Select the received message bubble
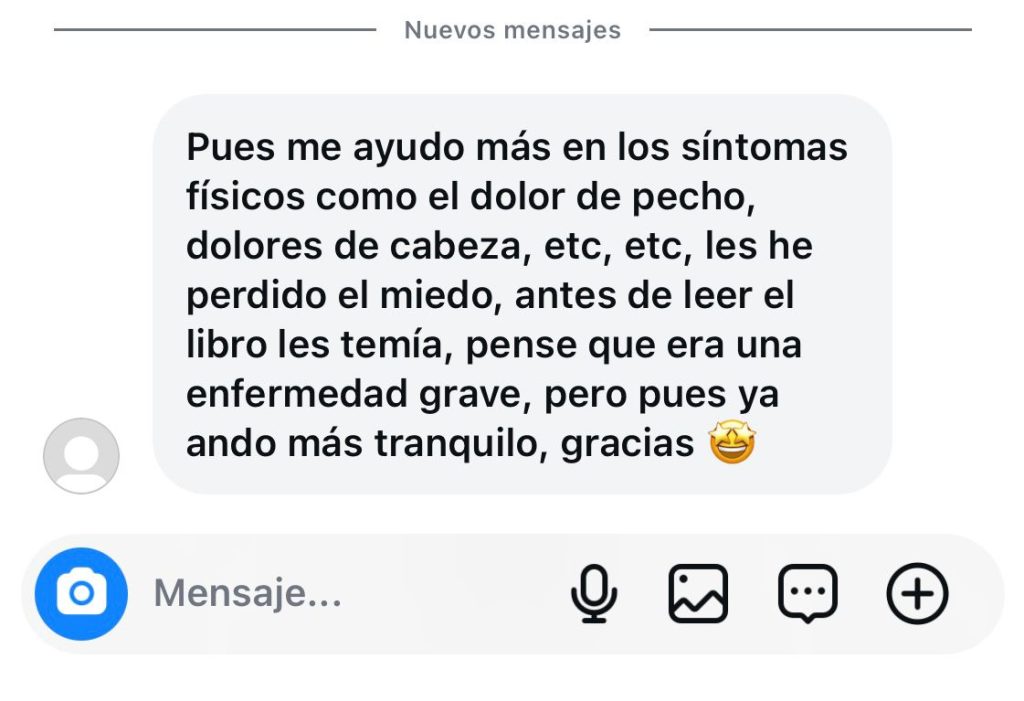 point(522,294)
